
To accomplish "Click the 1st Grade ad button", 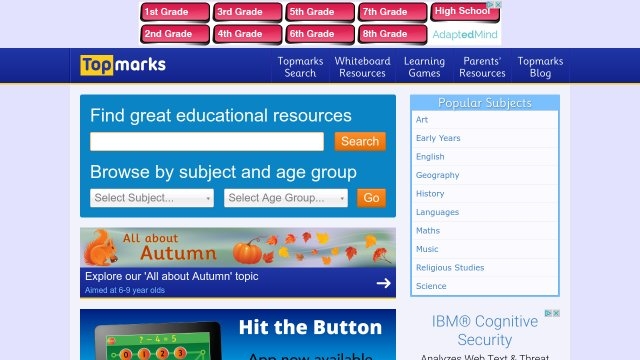I will click(175, 12).
